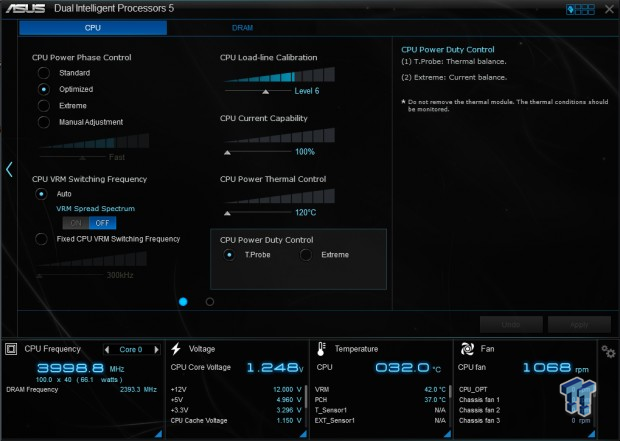620x441 pixels.
Task: Select next core with right arrow
Action: click(157, 350)
